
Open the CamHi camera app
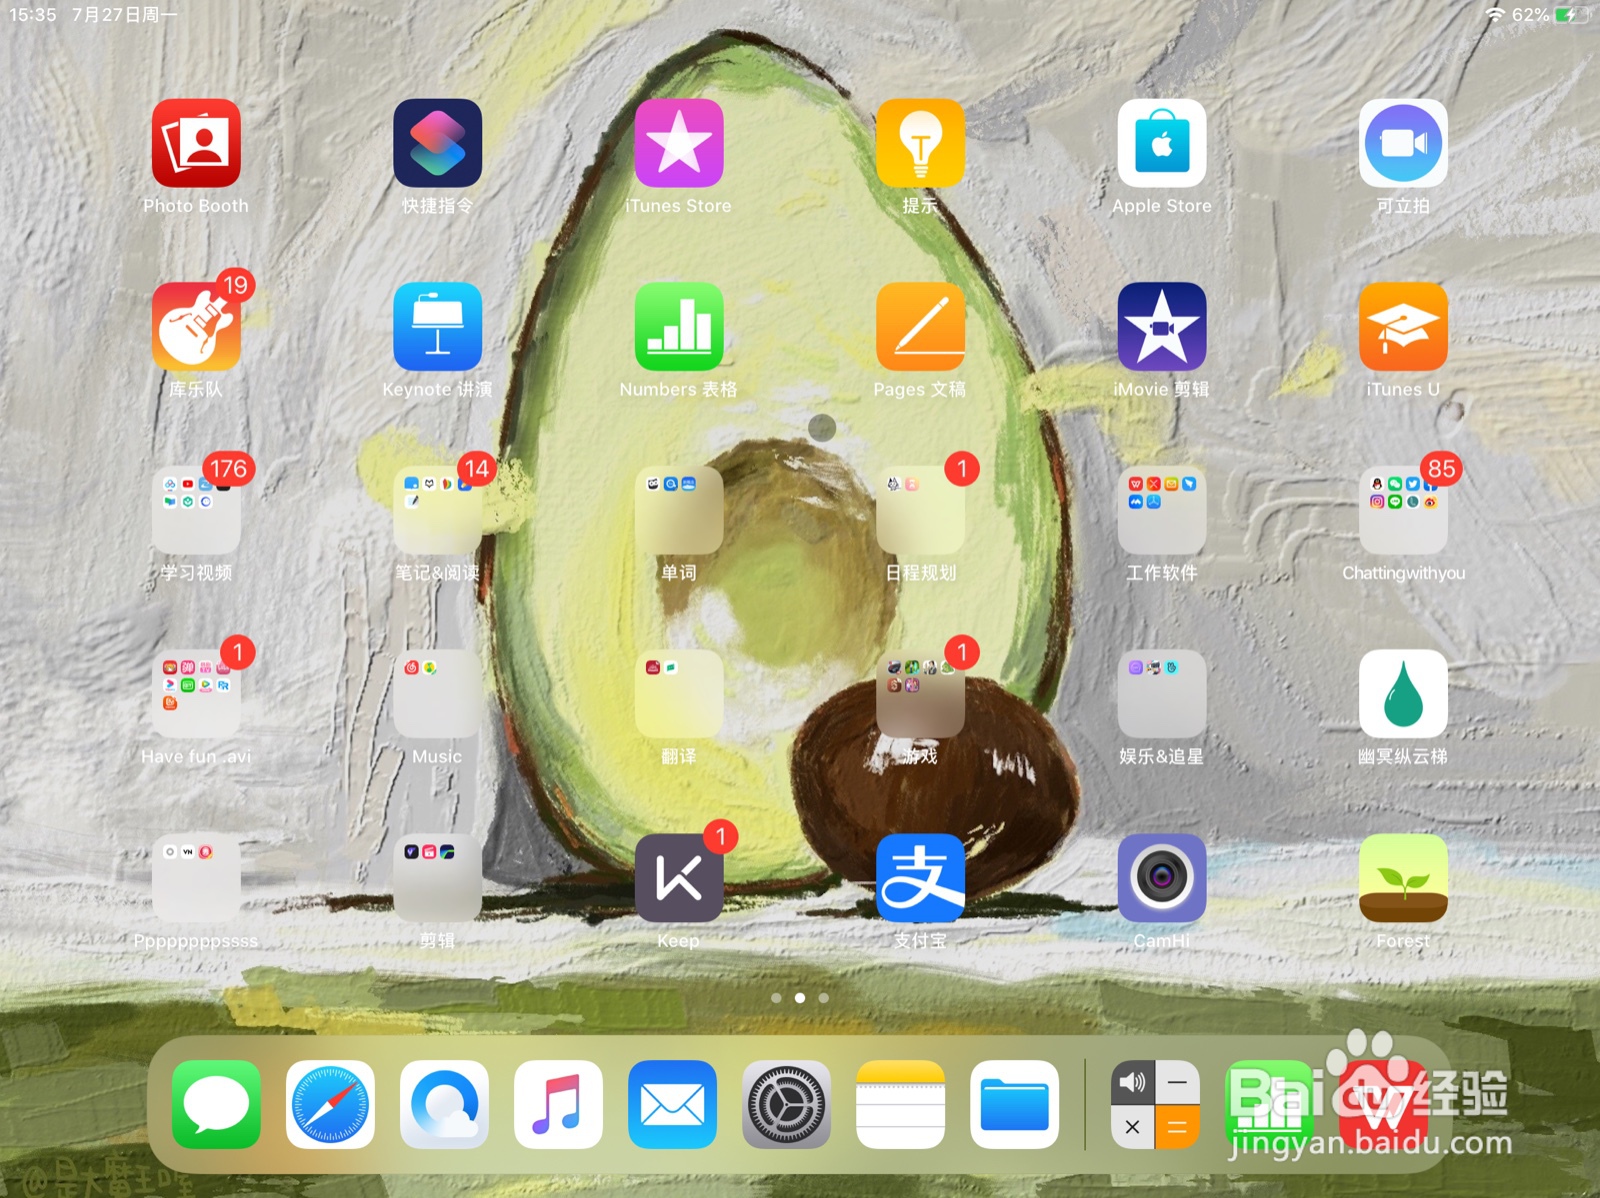point(1162,878)
